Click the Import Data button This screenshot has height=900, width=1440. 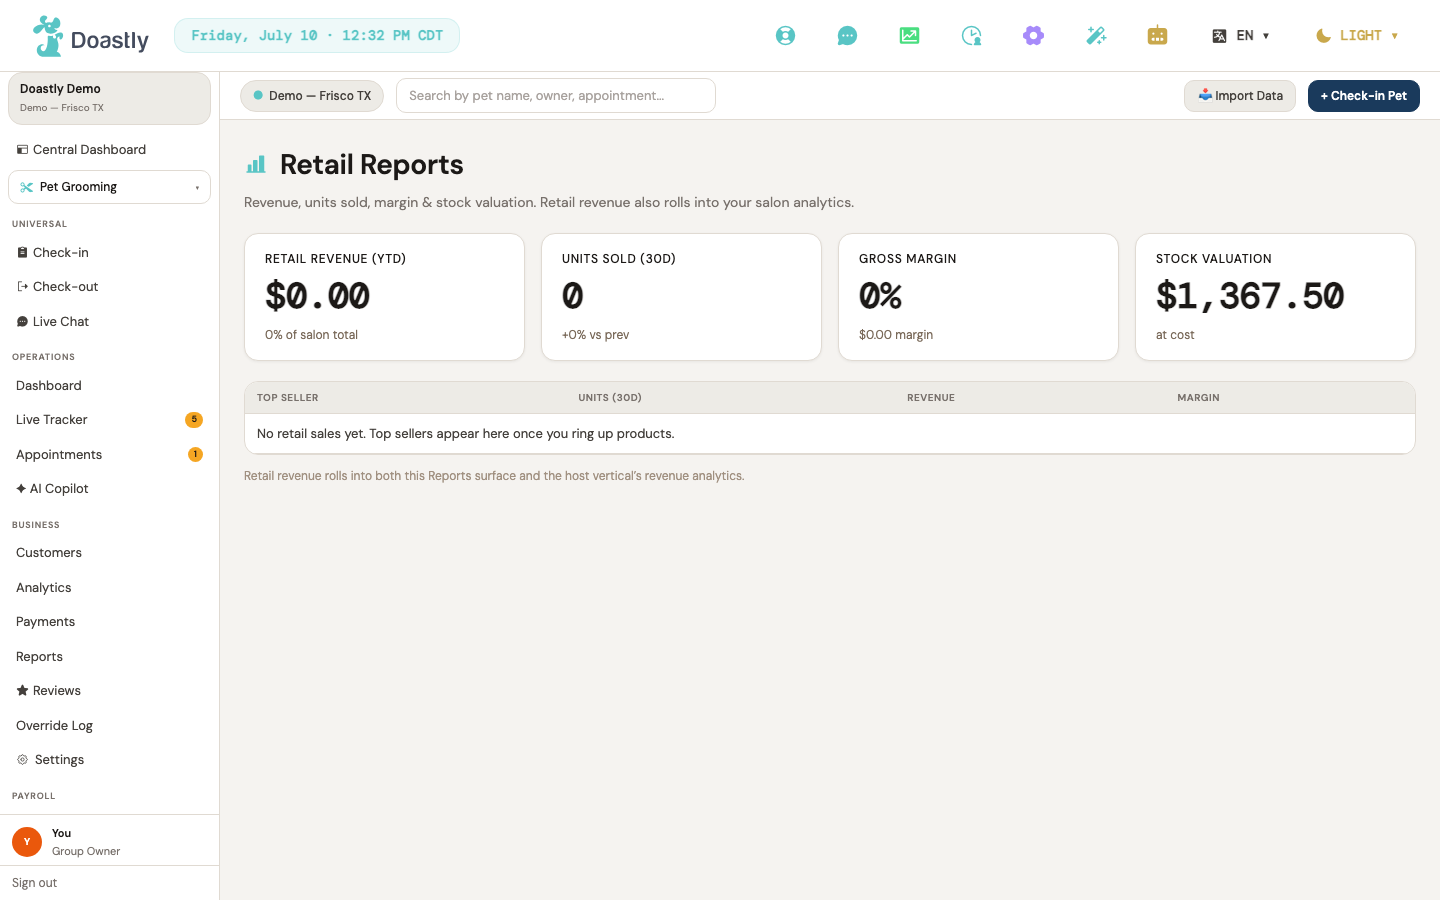1240,96
